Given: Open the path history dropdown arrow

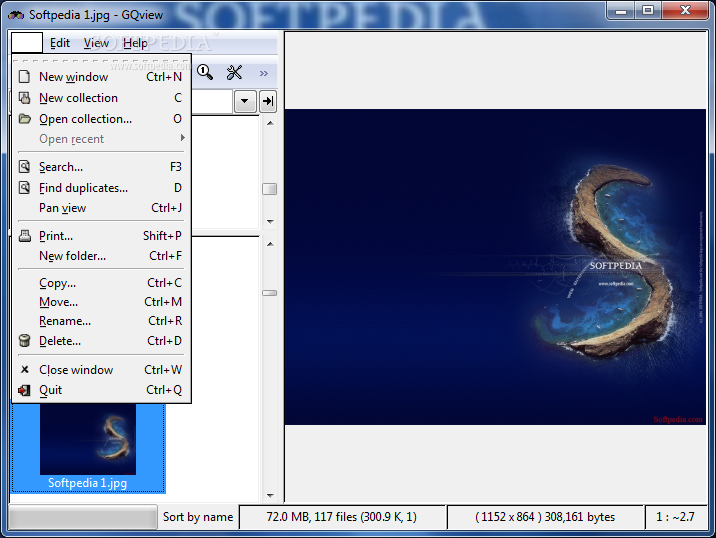Looking at the screenshot, I should pyautogui.click(x=245, y=101).
